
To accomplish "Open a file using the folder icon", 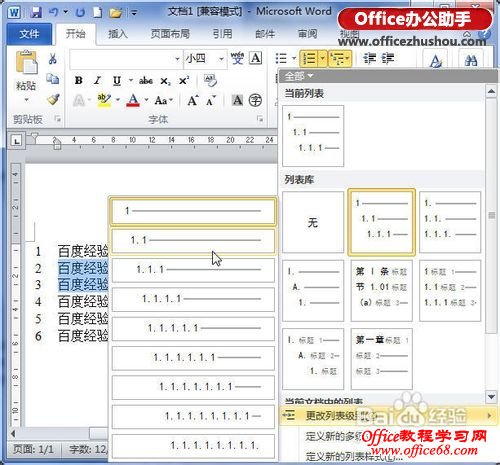I will 116,13.
